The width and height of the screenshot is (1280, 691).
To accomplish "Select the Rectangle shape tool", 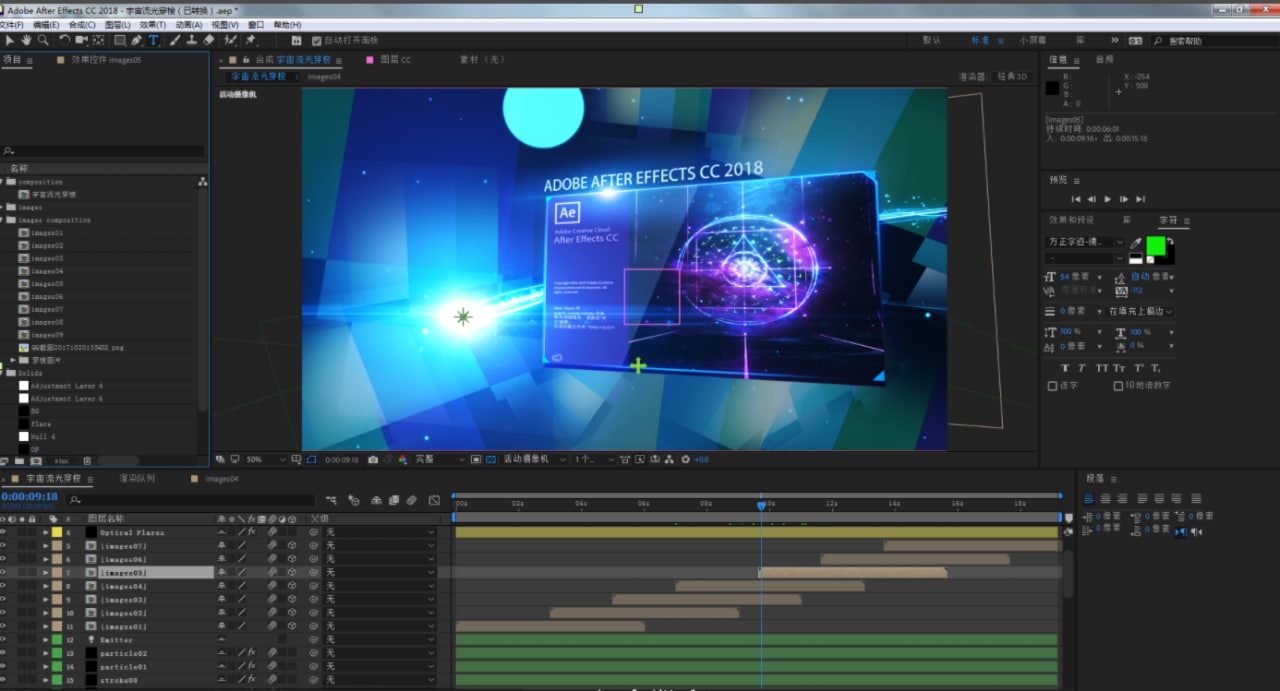I will pos(120,41).
